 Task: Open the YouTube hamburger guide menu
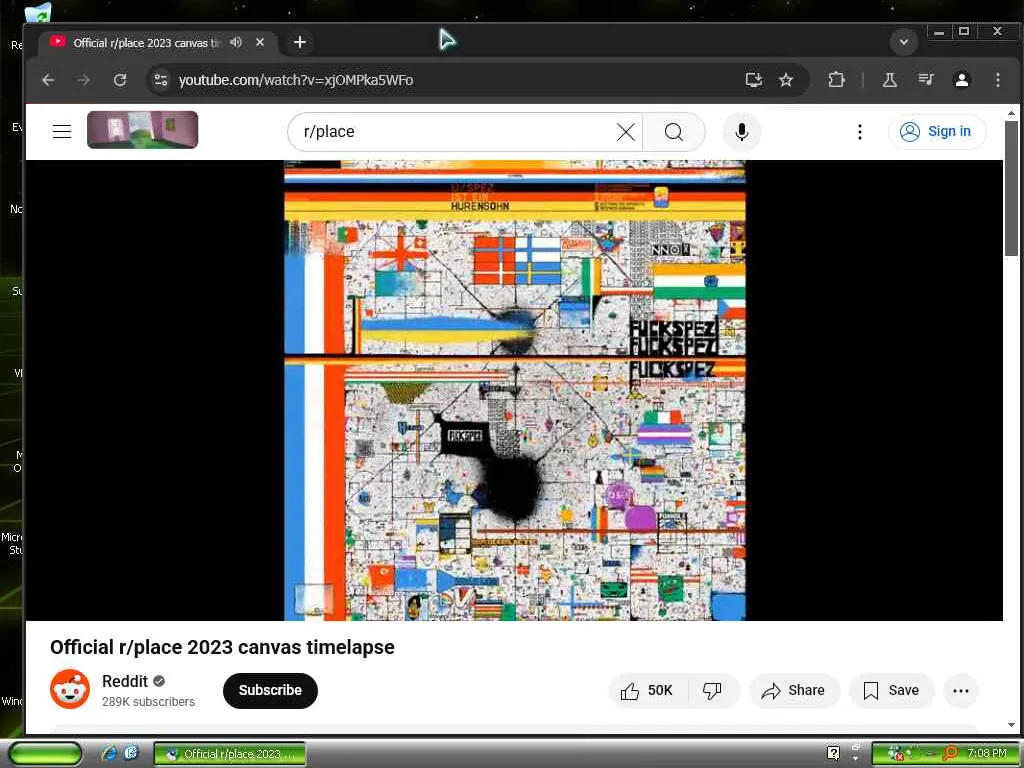(62, 131)
